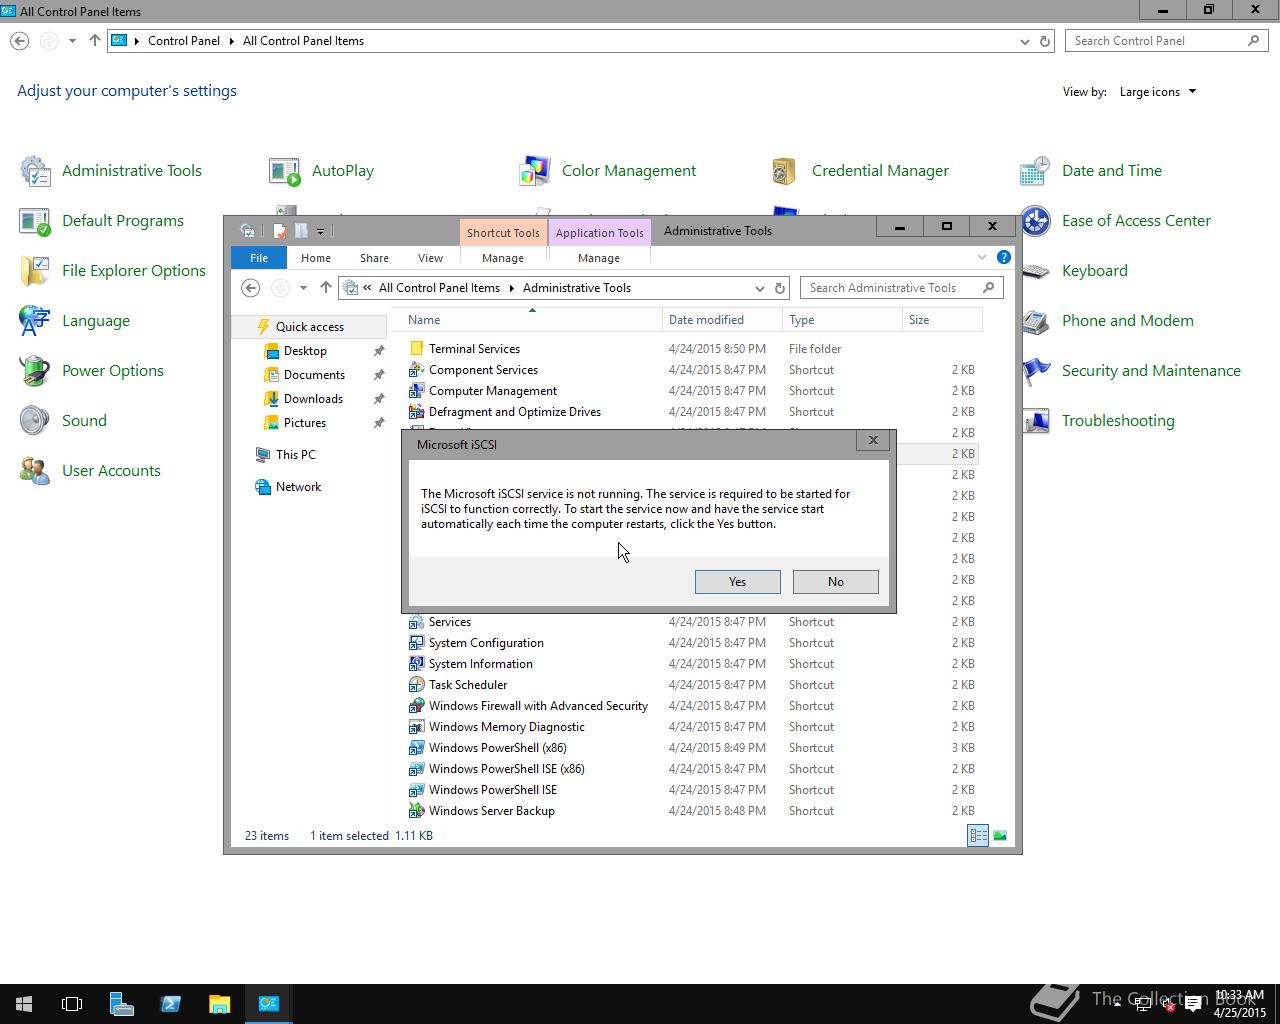Select Documents in navigation pane

coord(314,375)
